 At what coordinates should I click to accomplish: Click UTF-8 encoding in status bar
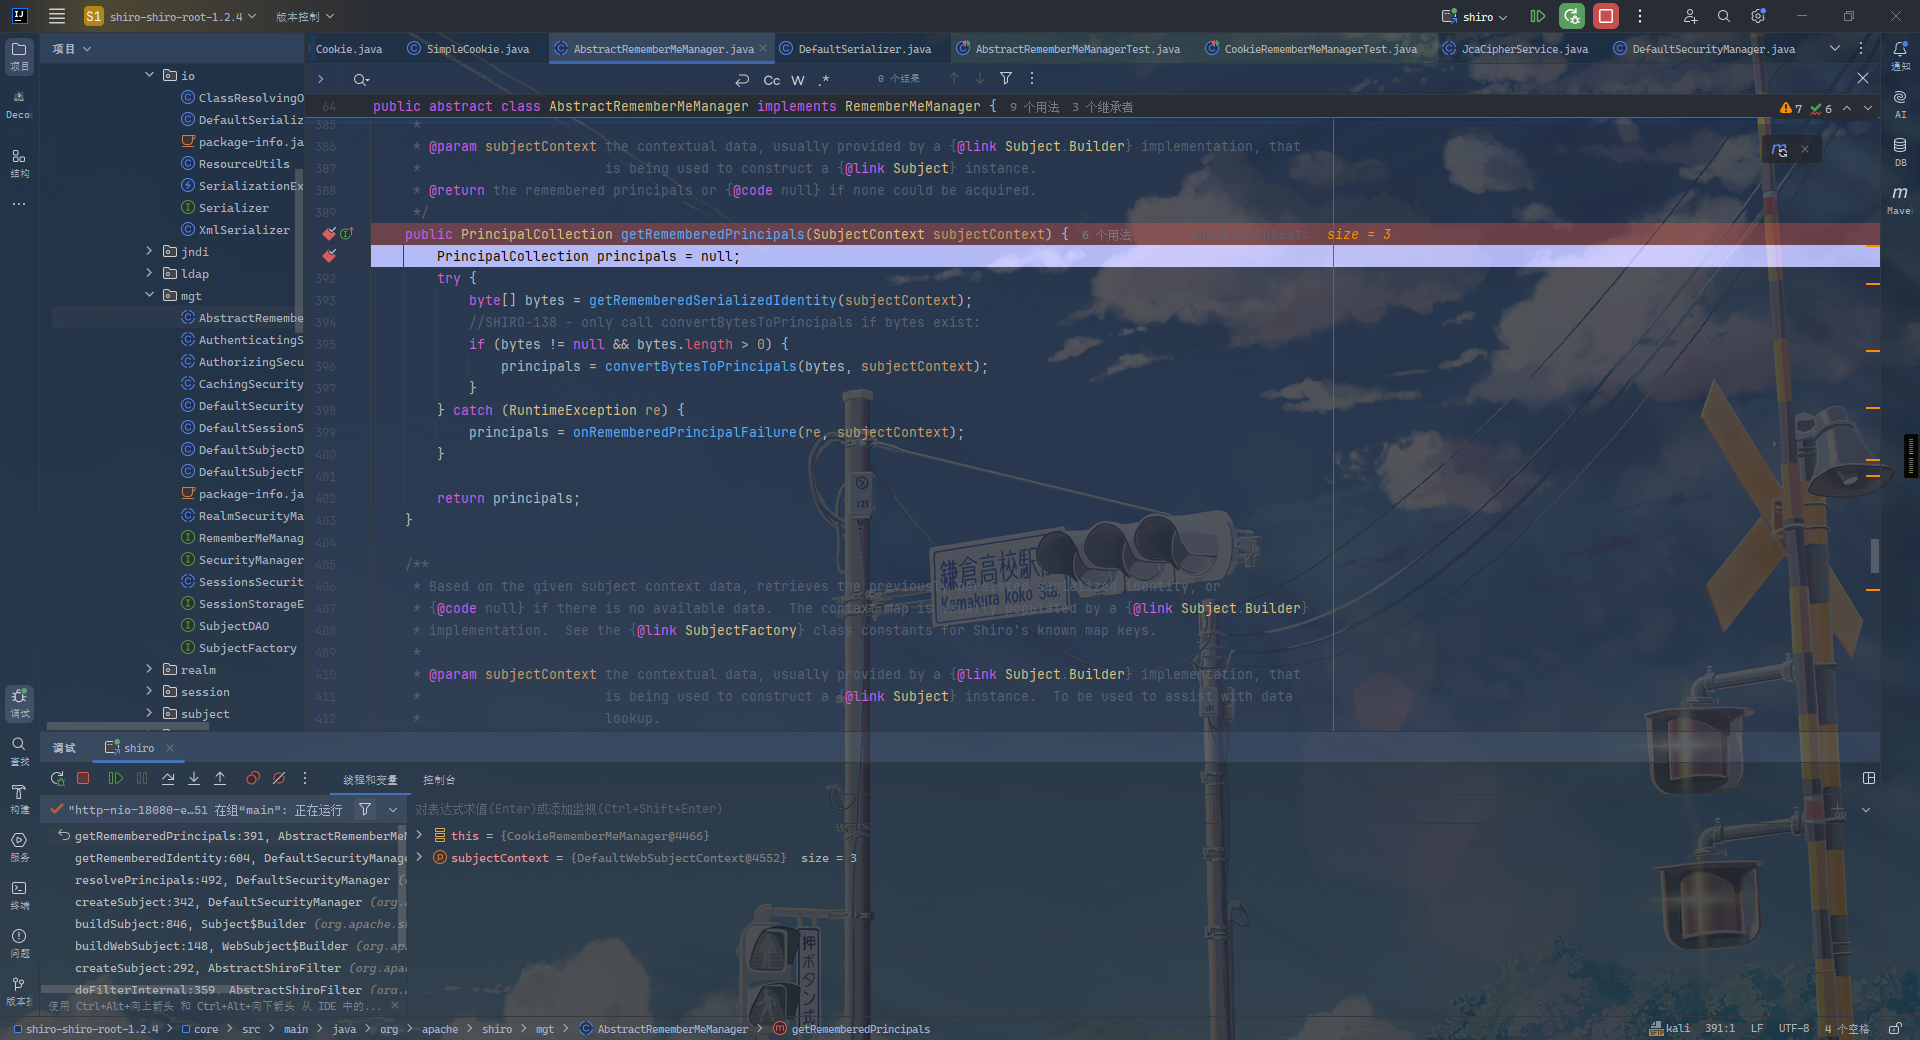point(1793,1028)
